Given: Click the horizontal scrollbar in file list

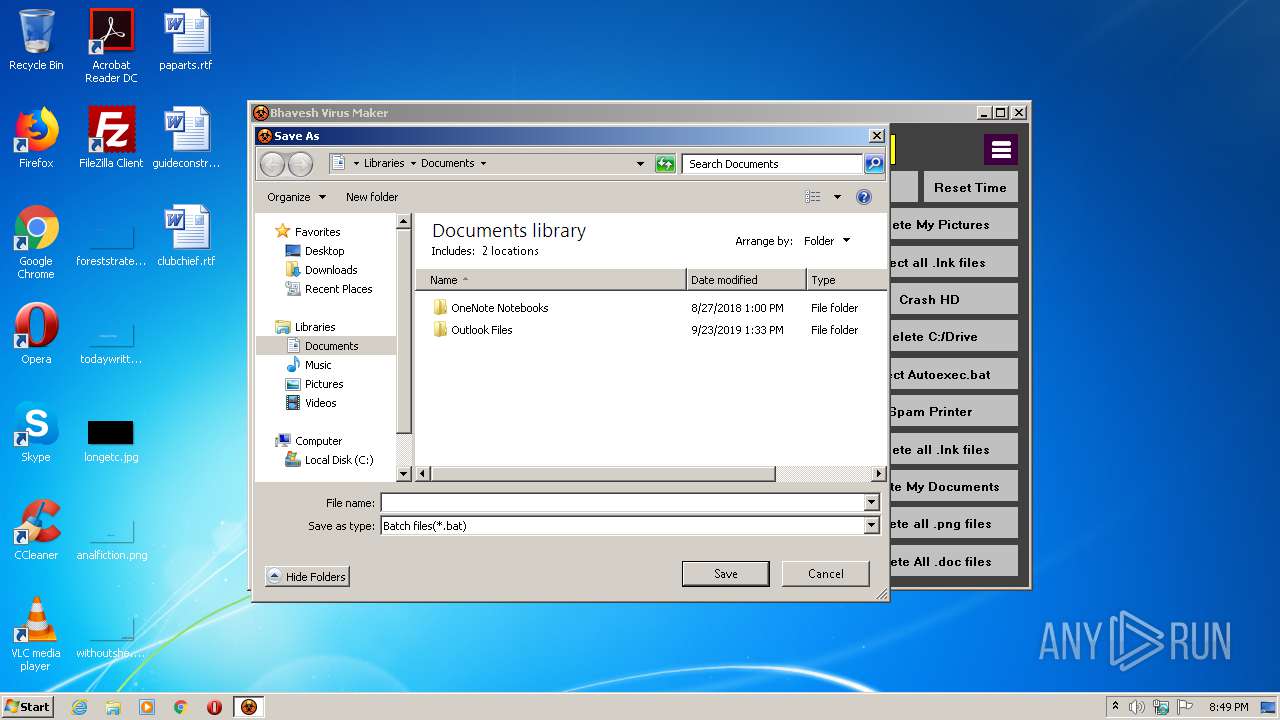Looking at the screenshot, I should point(603,474).
